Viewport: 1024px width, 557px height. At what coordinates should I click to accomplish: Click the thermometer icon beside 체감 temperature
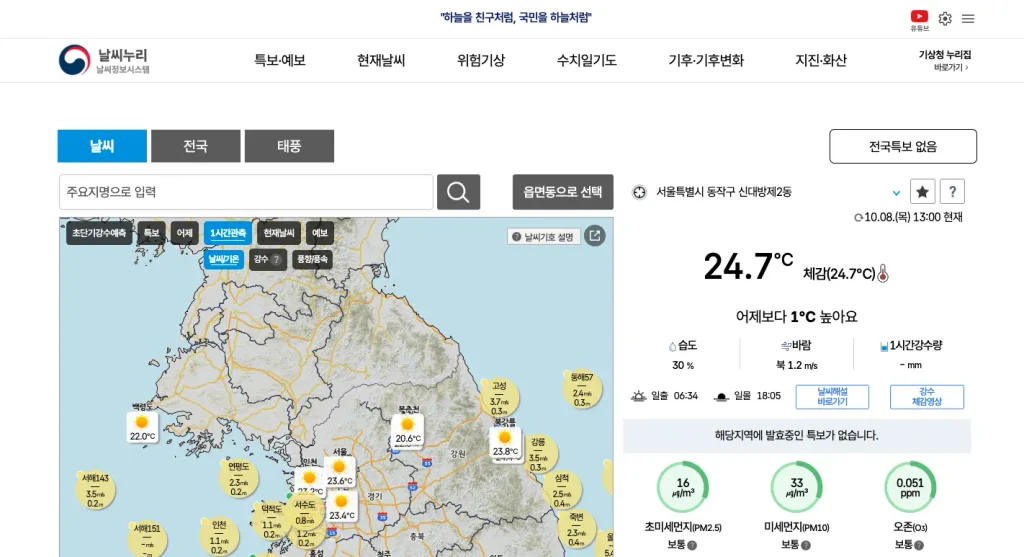pos(883,273)
